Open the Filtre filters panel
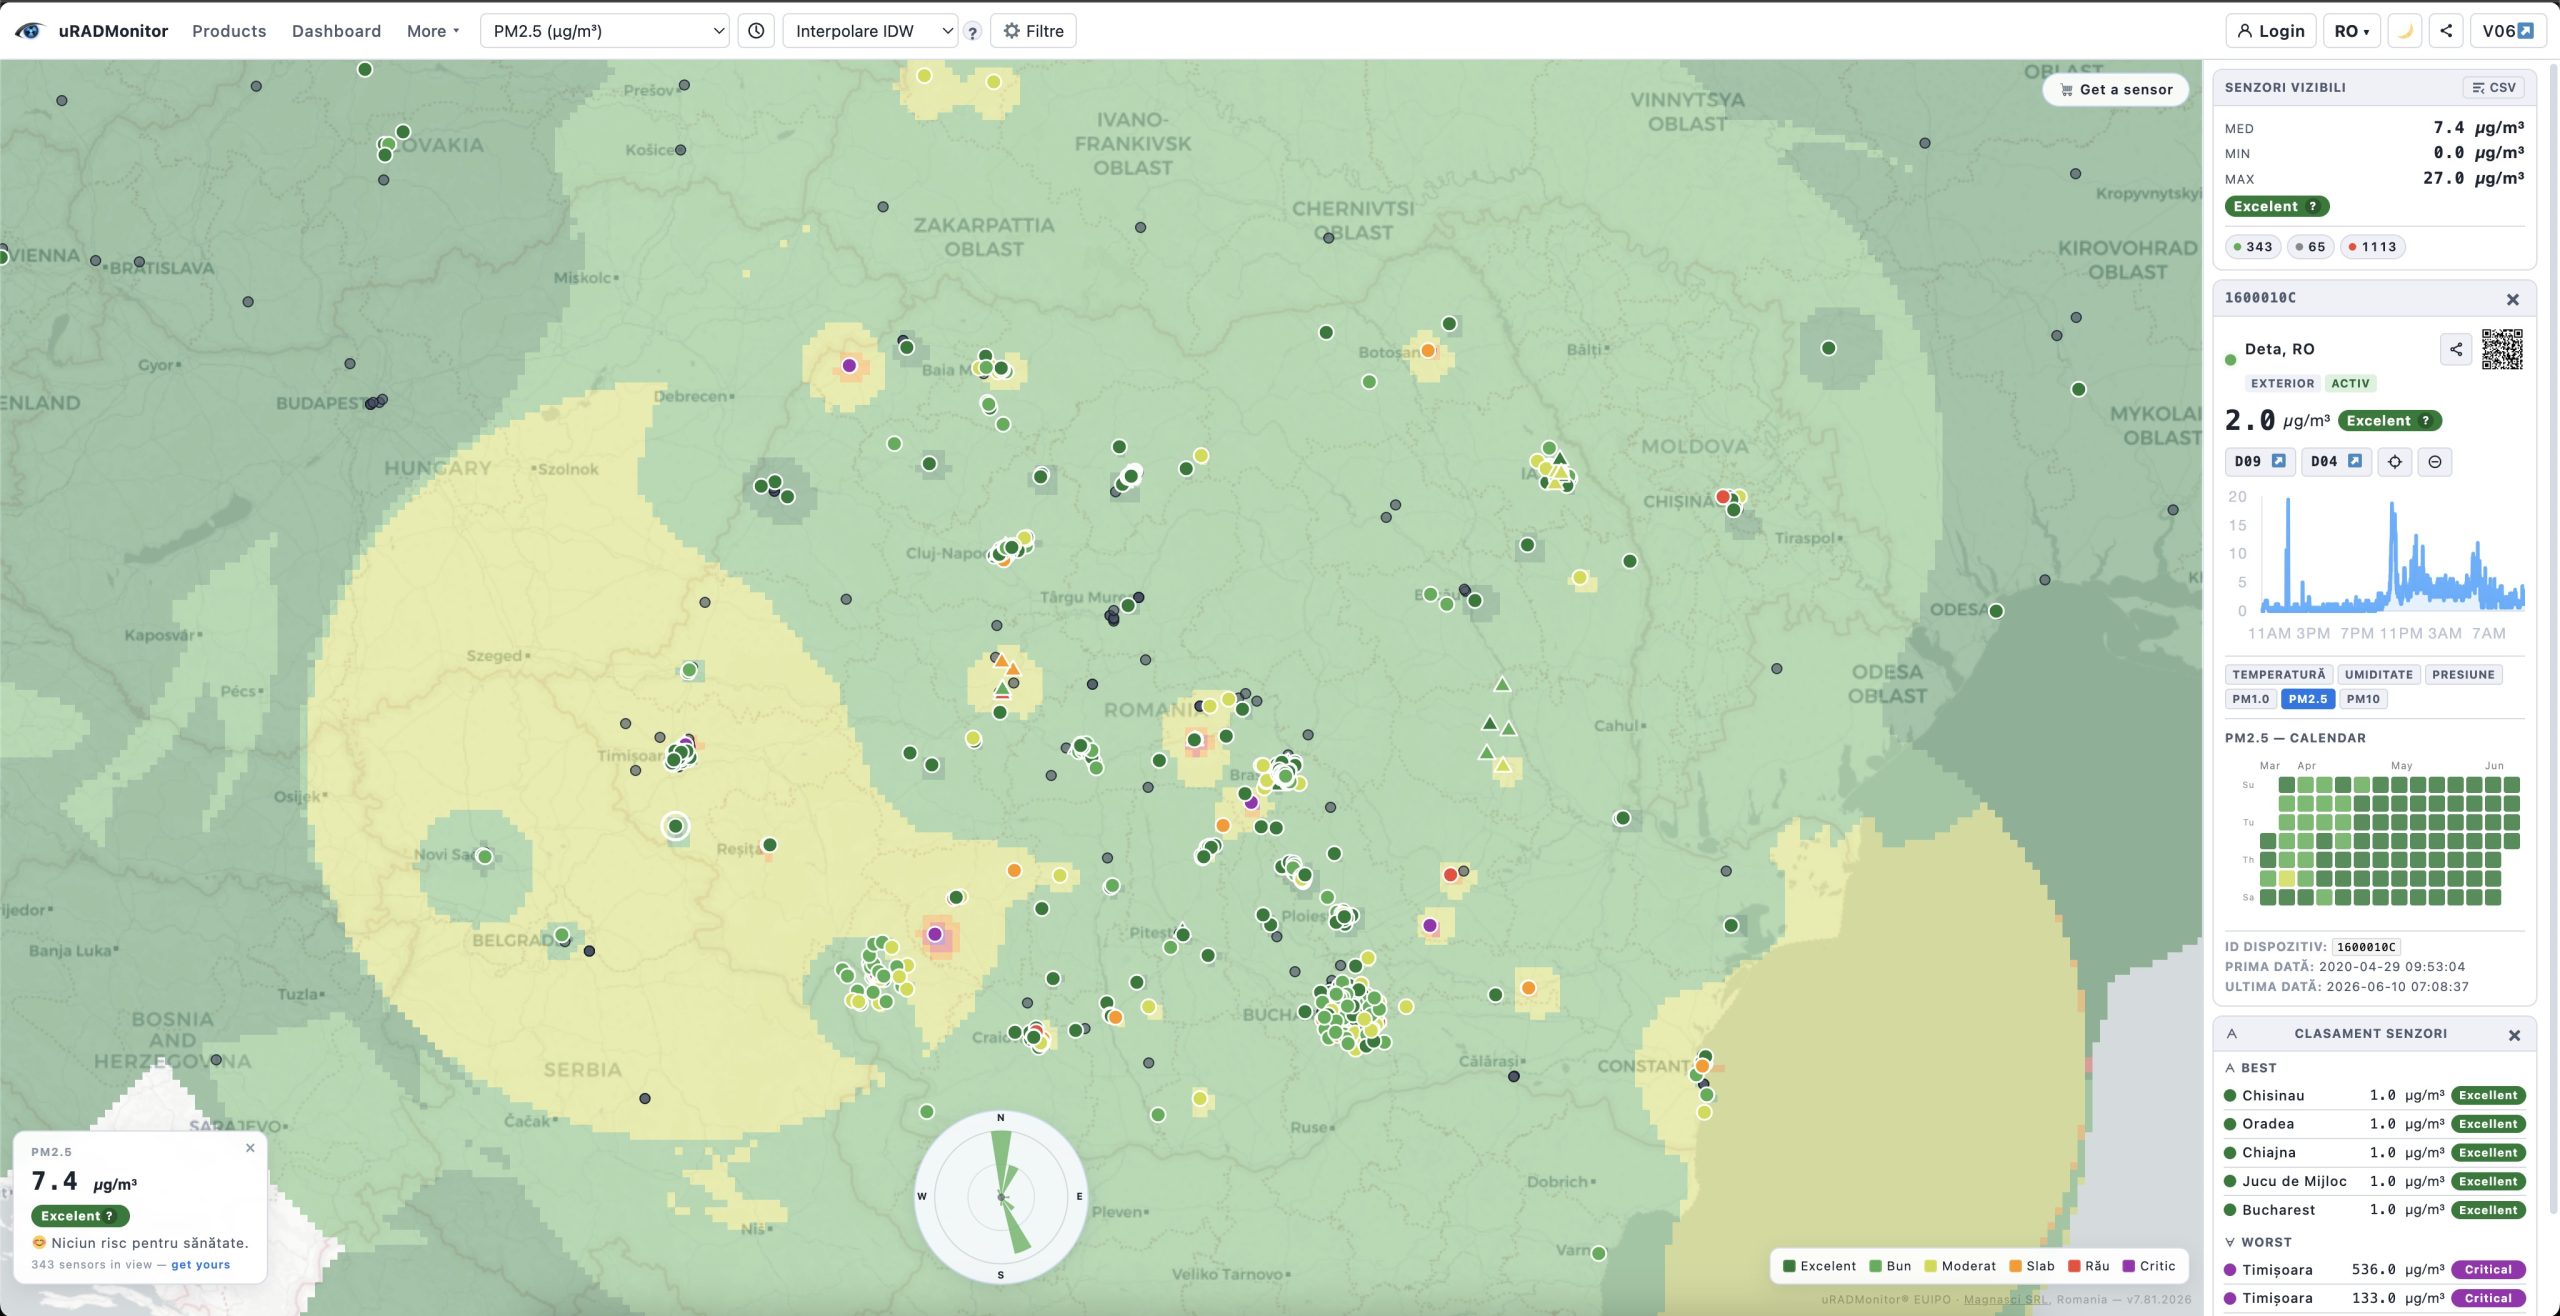2560x1316 pixels. (1033, 31)
